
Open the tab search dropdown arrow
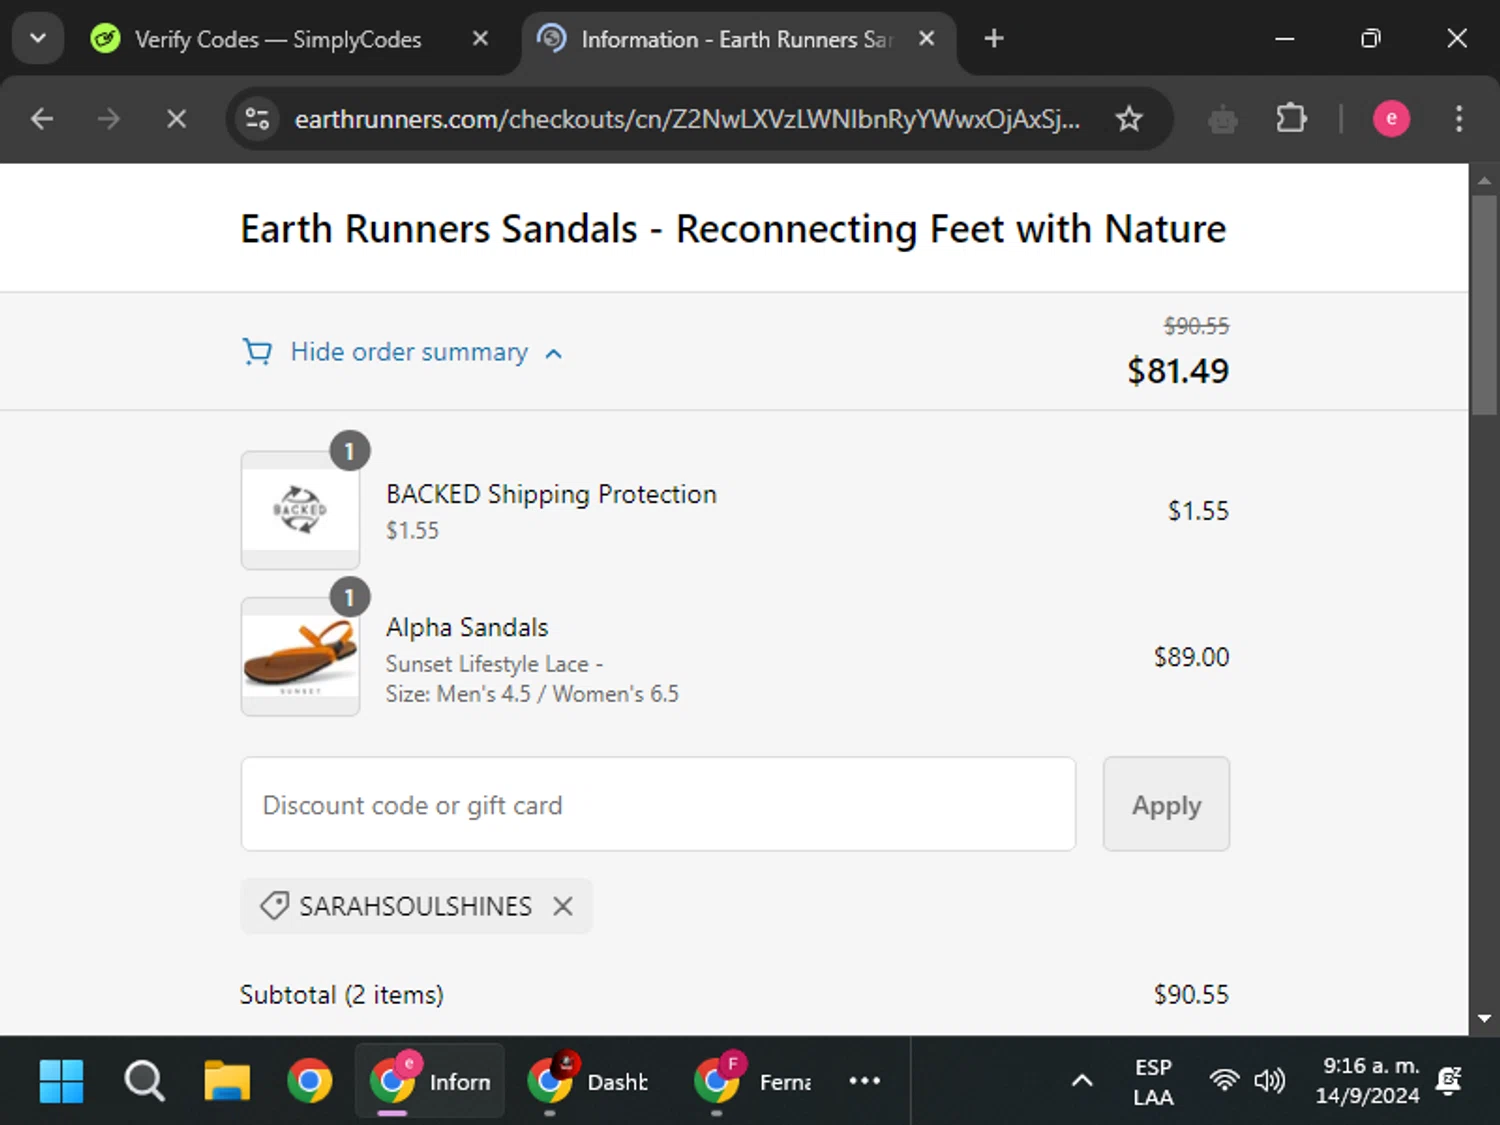tap(38, 39)
